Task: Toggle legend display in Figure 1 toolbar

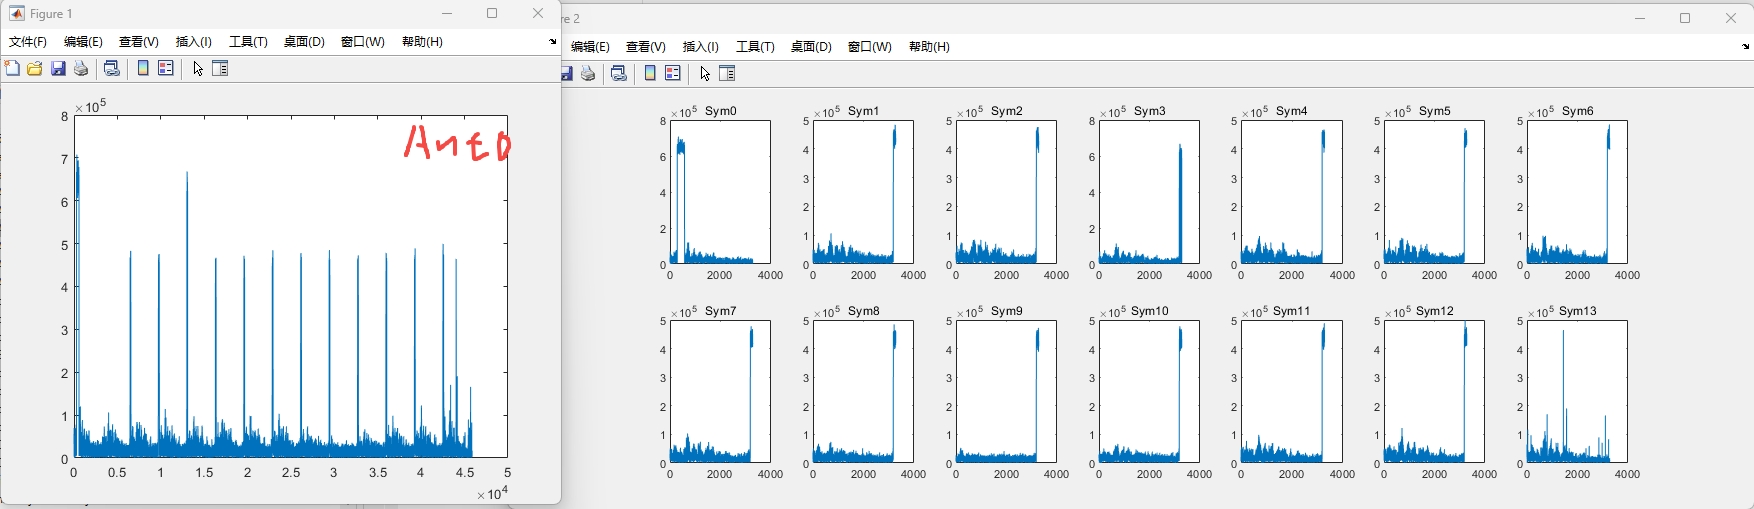Action: pos(166,69)
